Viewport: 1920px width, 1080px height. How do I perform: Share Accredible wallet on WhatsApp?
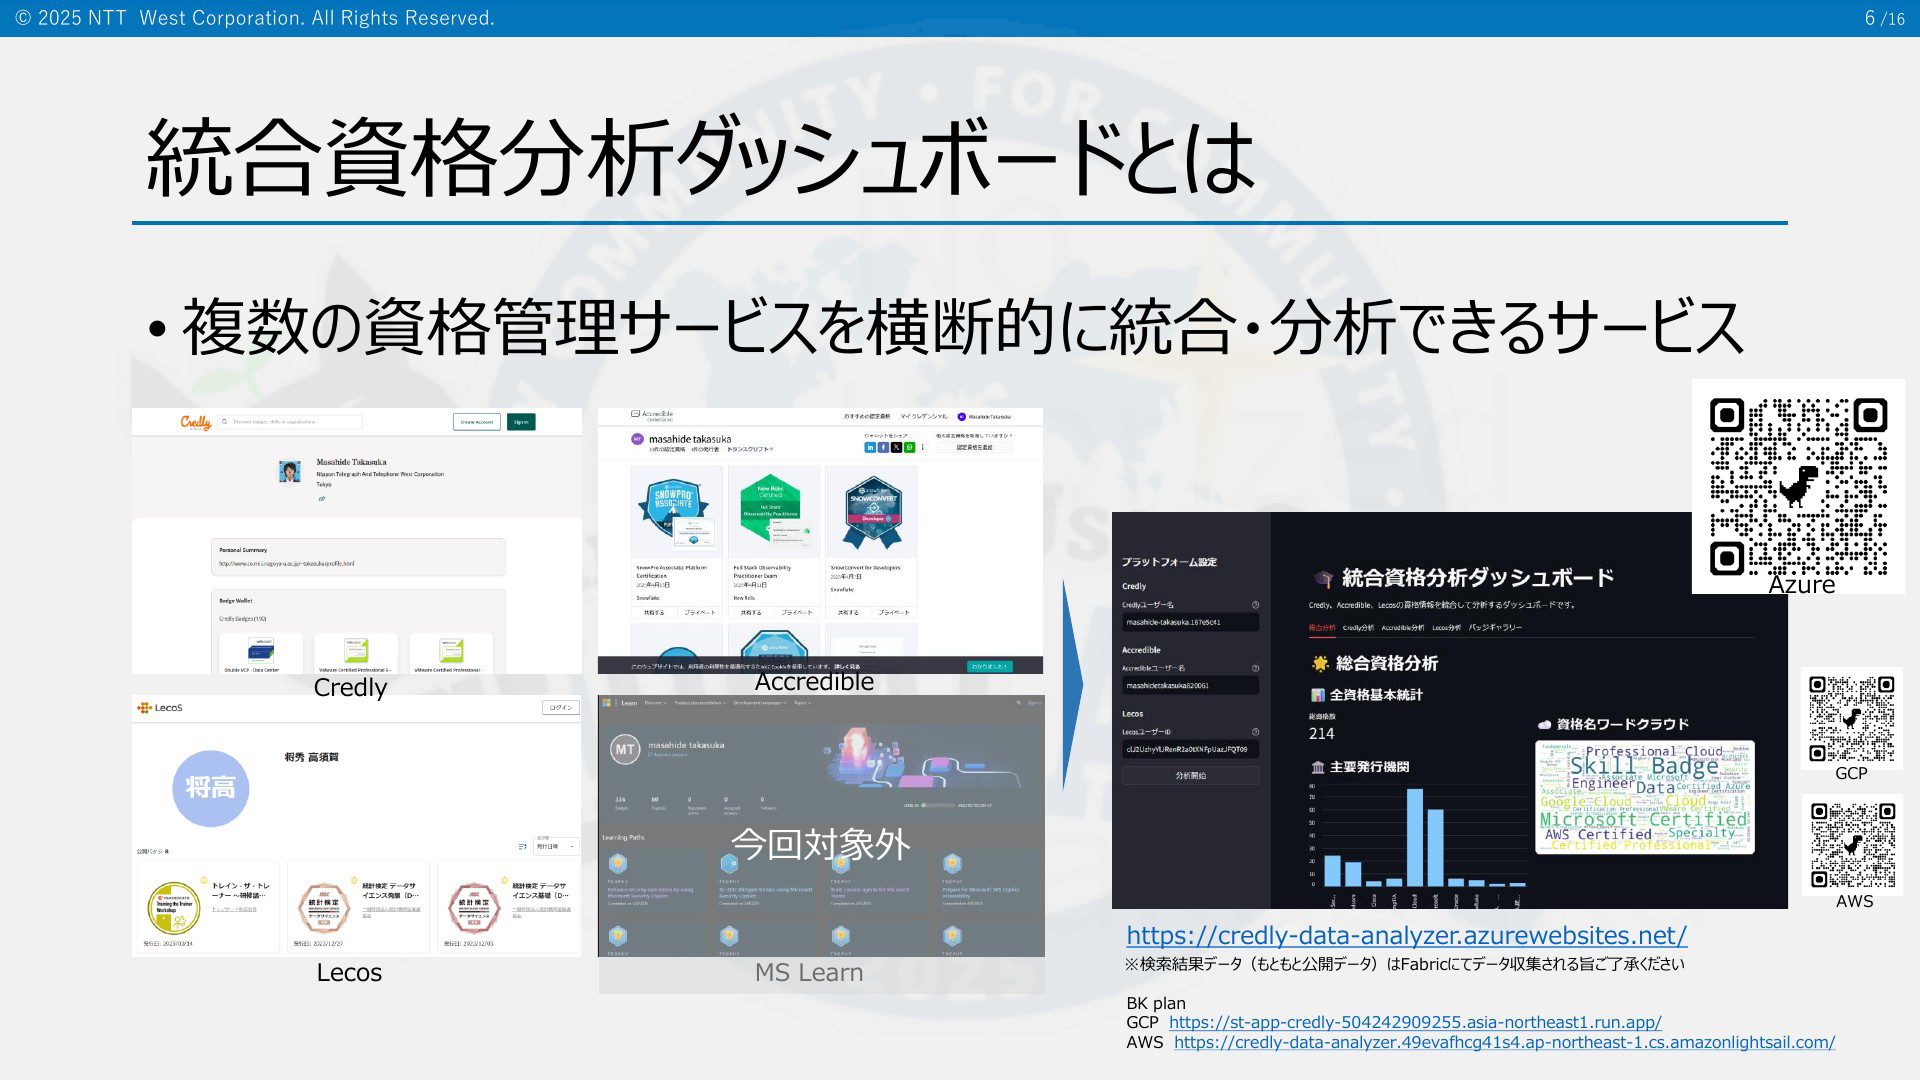click(x=909, y=447)
